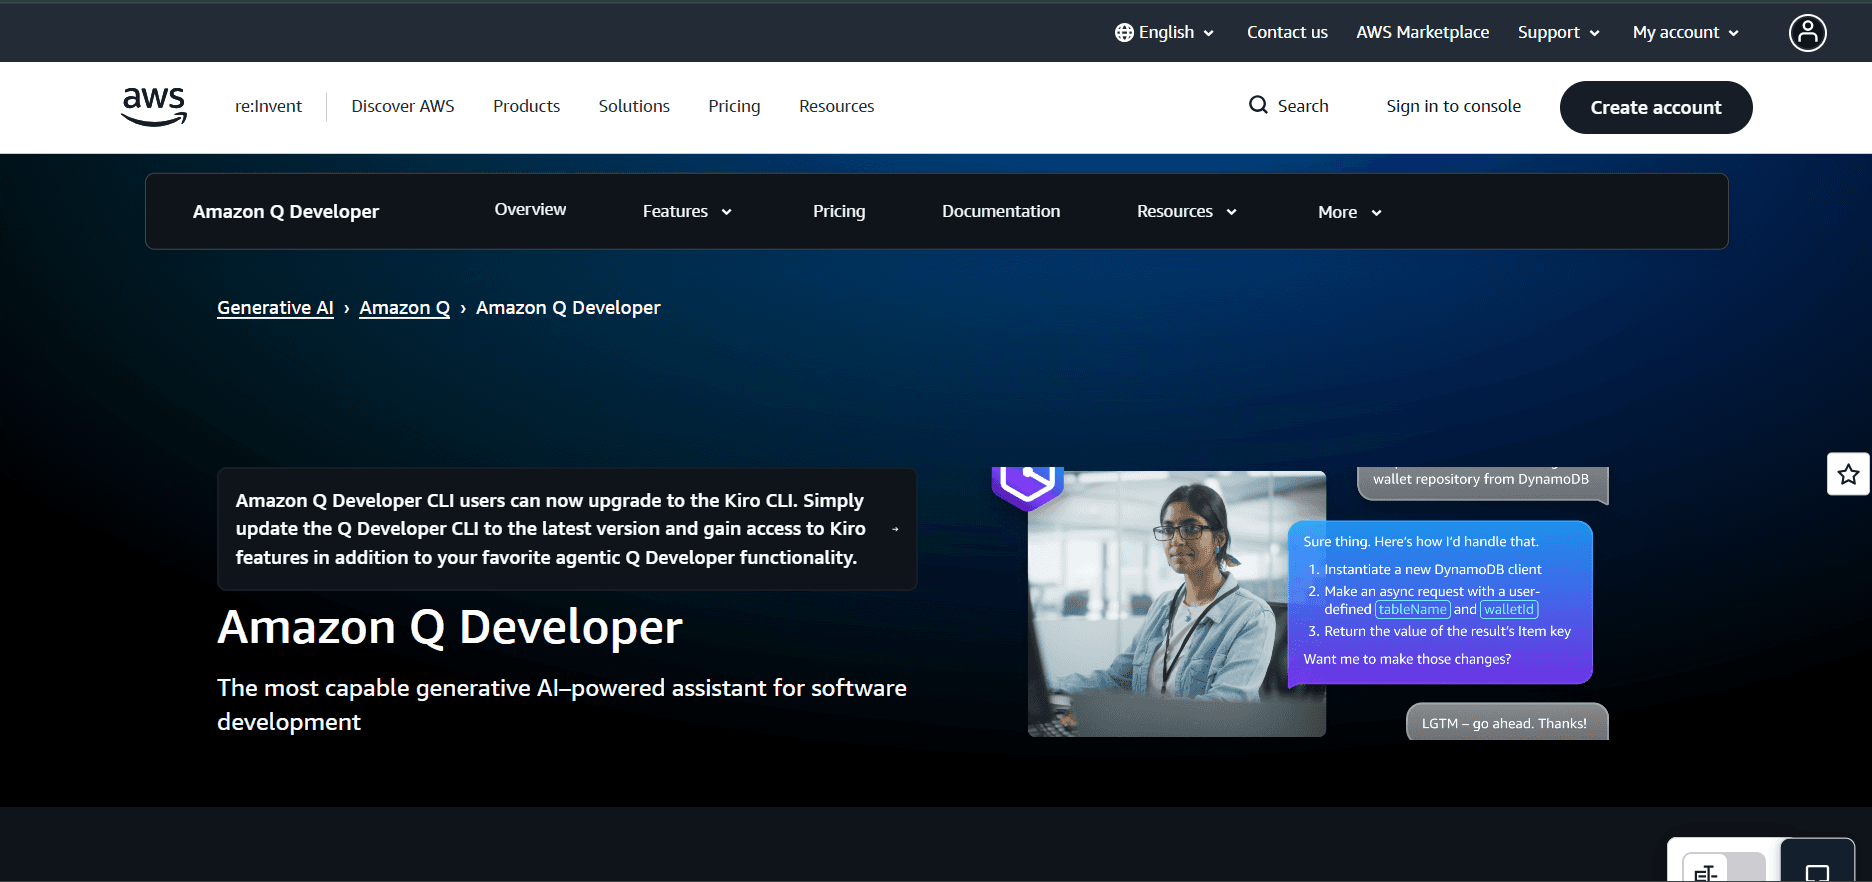The width and height of the screenshot is (1872, 882).
Task: Click the Amazon Q Developer product title
Action: 286,211
